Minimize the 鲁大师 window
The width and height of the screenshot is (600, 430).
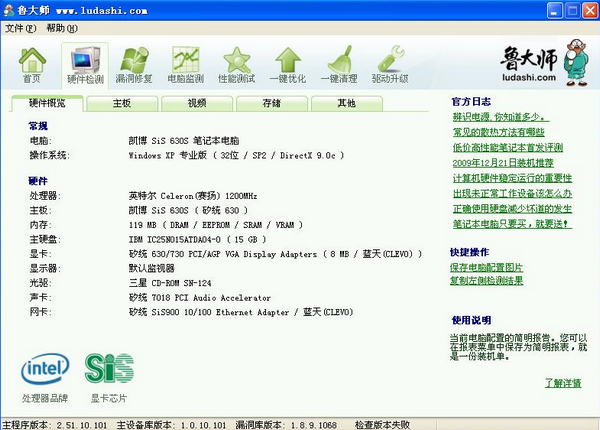coord(555,10)
